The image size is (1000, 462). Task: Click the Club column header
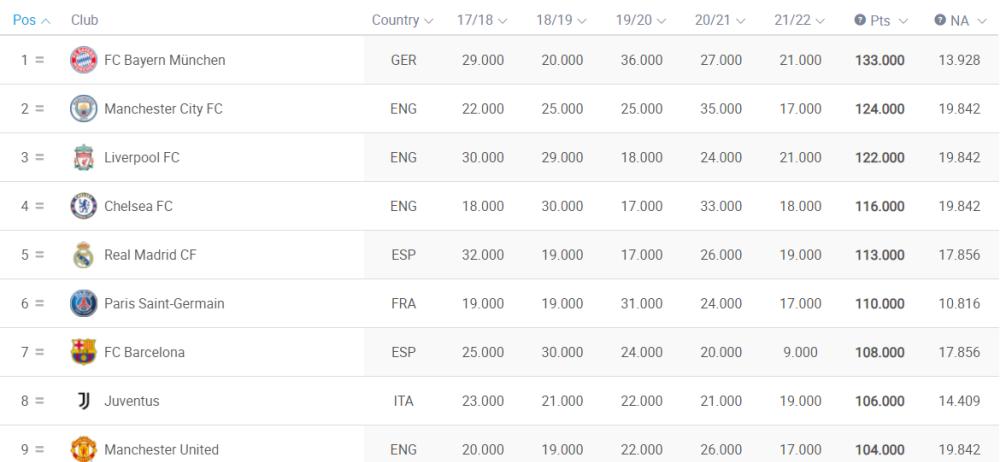(x=84, y=20)
